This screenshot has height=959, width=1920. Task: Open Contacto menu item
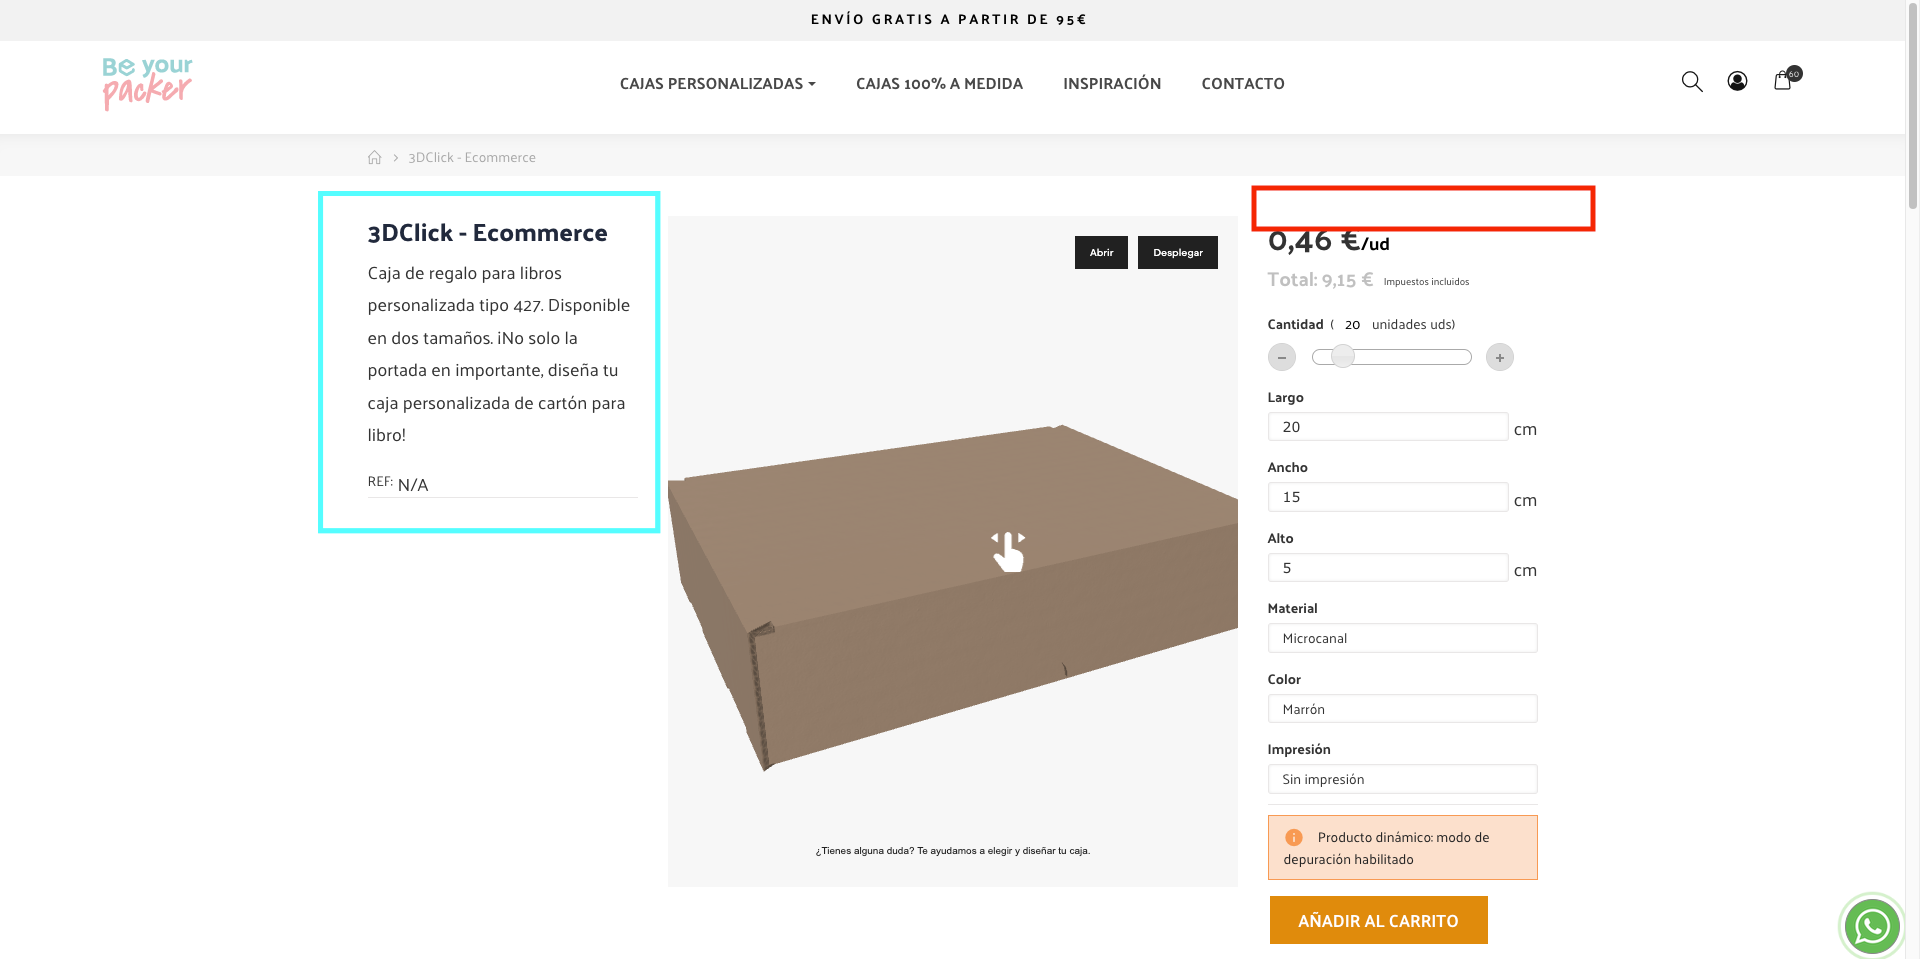[x=1243, y=84]
